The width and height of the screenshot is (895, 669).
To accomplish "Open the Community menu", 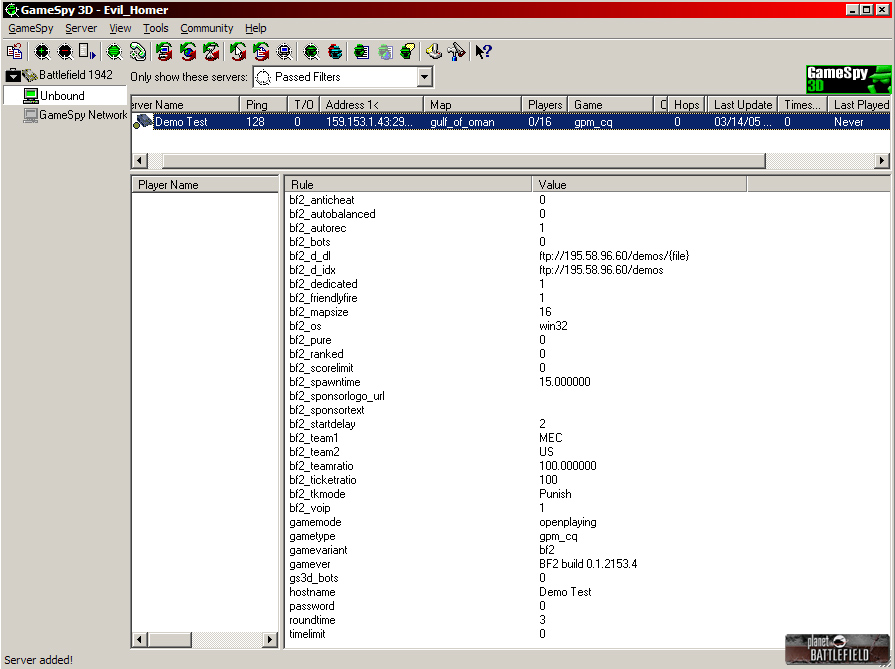I will (x=207, y=28).
